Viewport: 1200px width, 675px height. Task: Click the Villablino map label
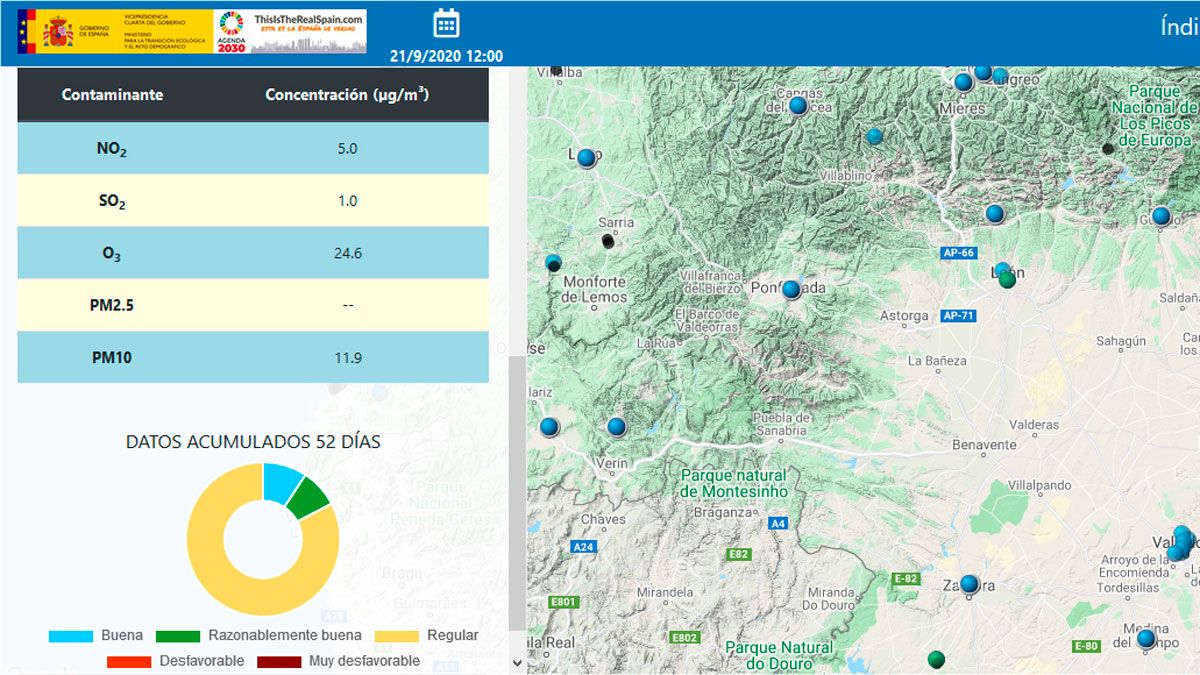coord(846,174)
